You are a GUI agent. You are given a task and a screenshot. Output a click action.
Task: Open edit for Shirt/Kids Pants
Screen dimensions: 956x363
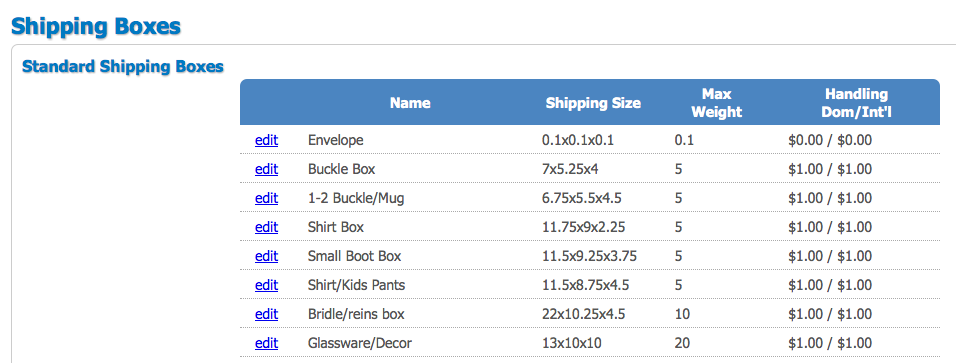tap(266, 286)
